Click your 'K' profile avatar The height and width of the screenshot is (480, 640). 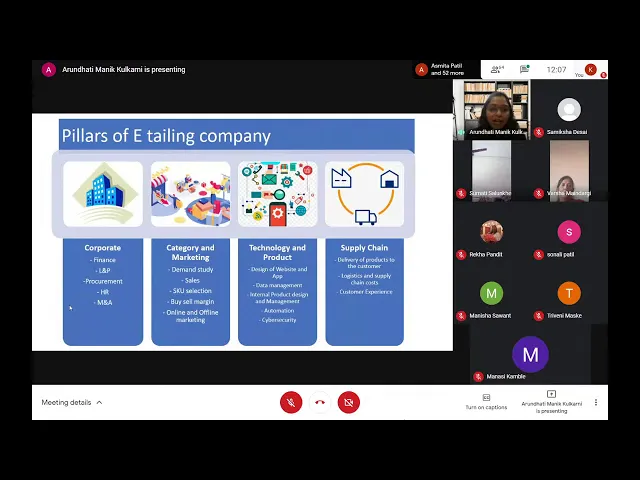pos(591,70)
